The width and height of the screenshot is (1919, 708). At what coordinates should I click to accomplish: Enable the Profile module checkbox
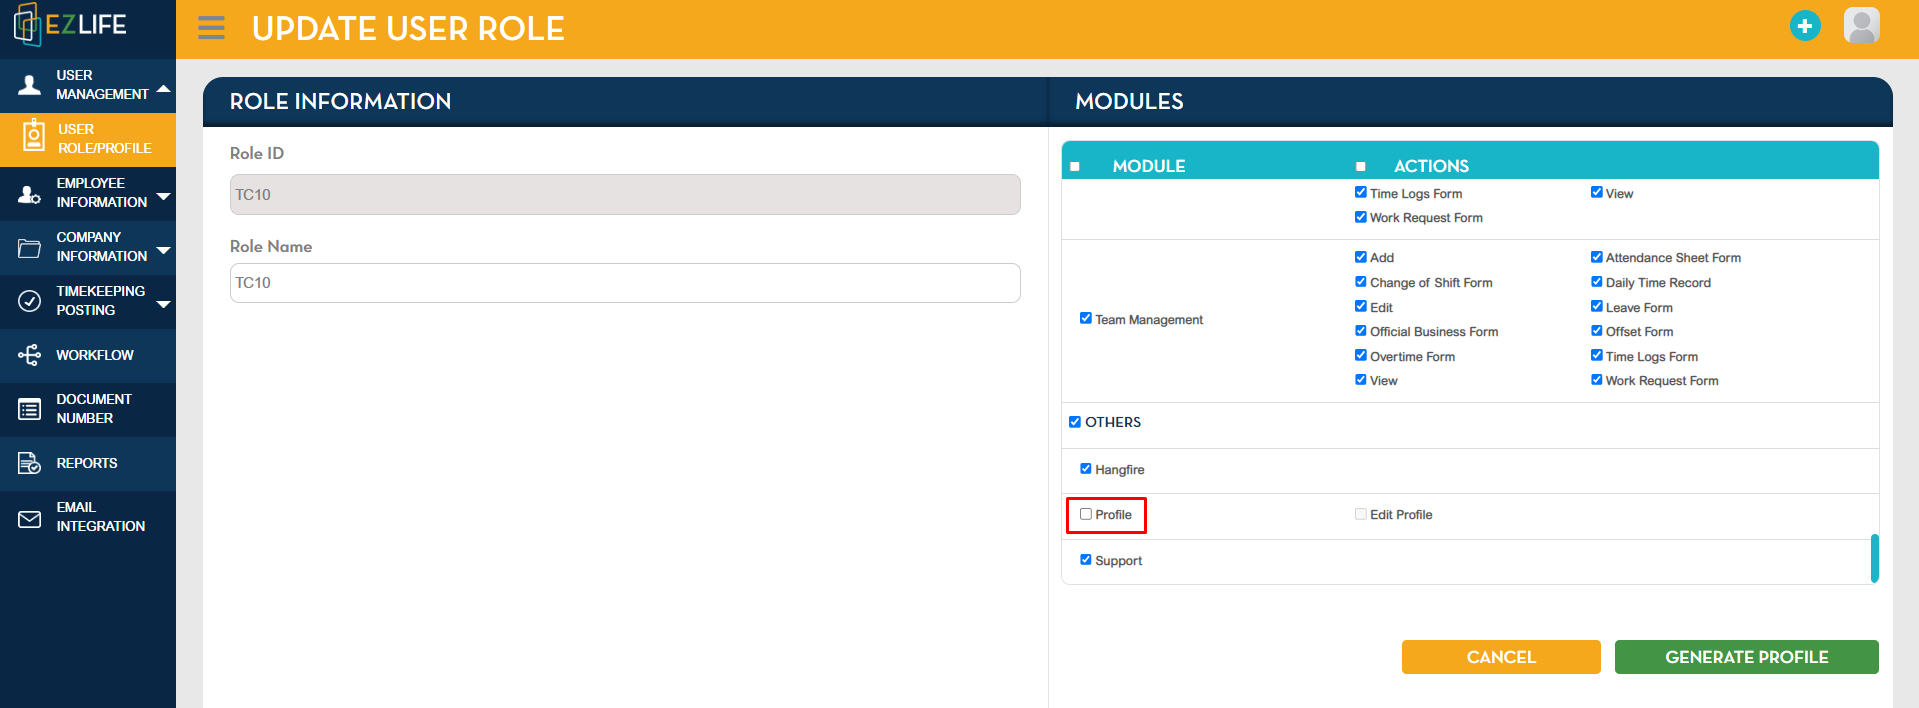[x=1086, y=514]
